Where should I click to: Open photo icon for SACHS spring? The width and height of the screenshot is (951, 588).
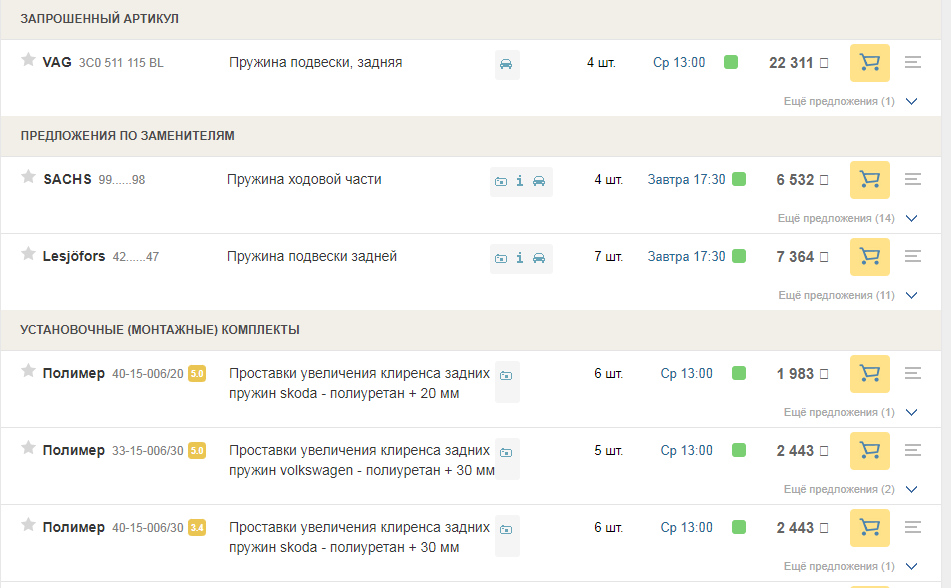coord(501,181)
